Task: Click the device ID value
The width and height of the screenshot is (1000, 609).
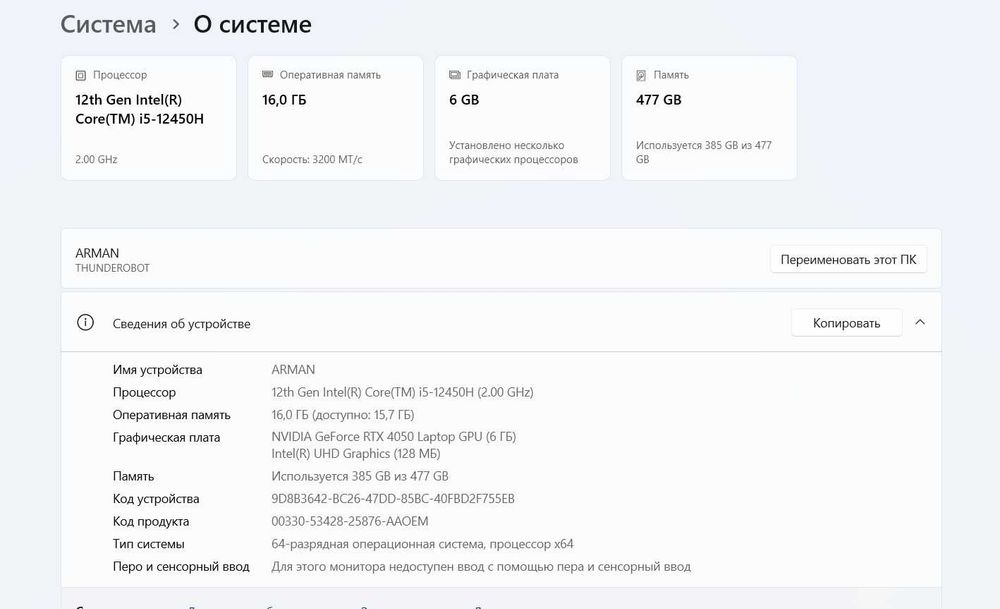Action: coord(393,499)
